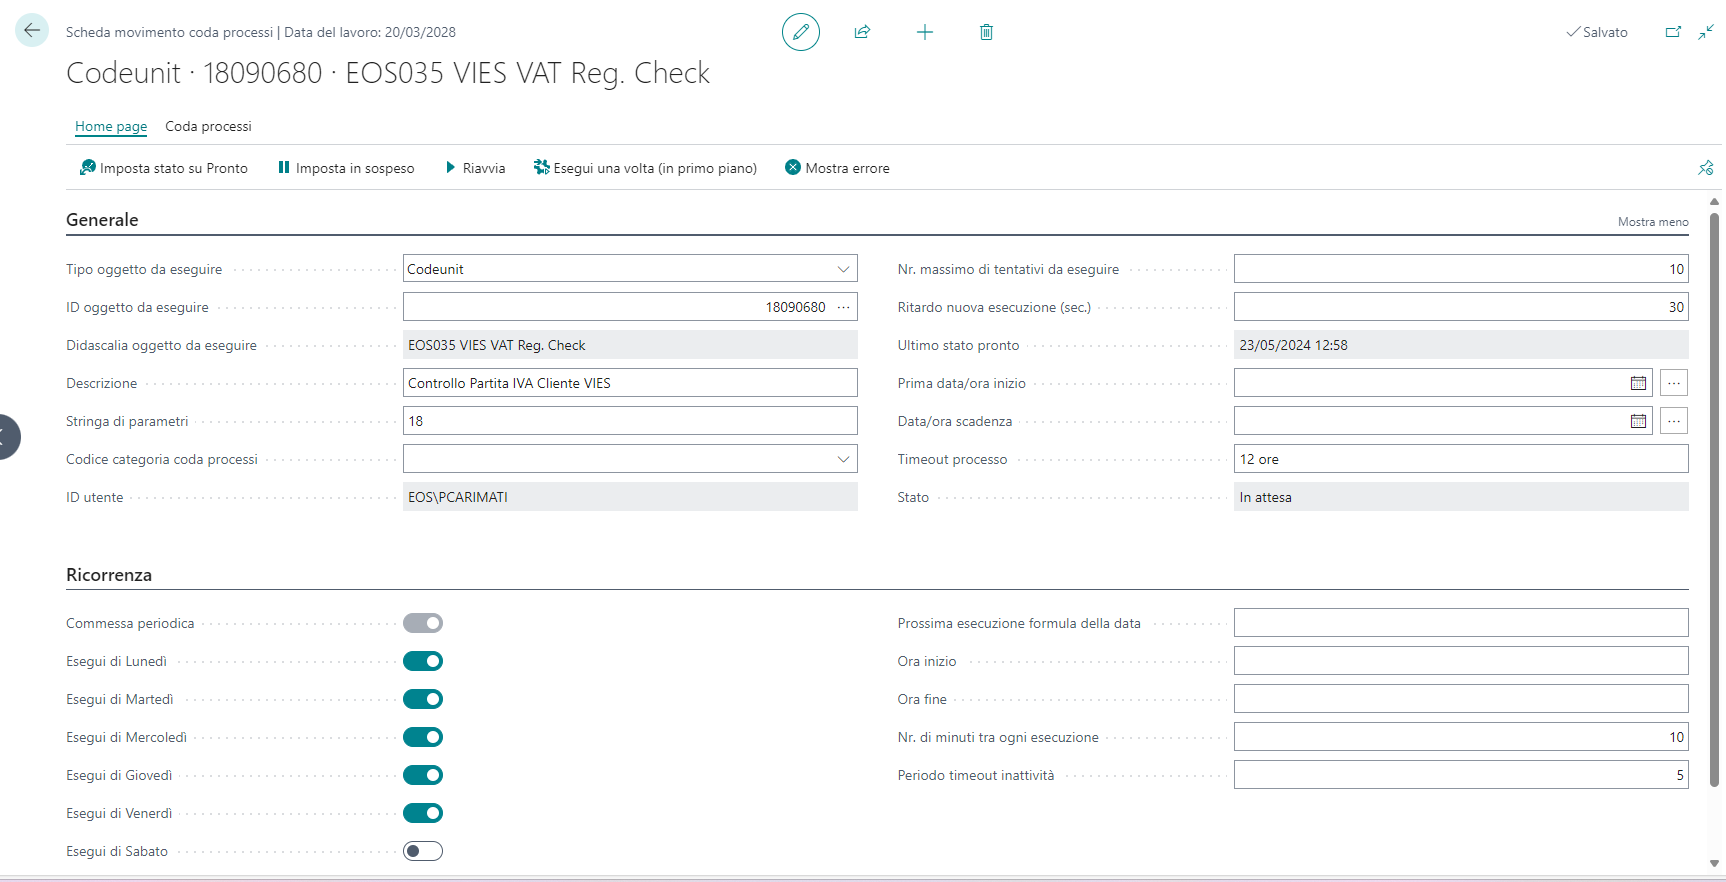Click into the Descrizione text field
The height and width of the screenshot is (882, 1726).
pos(629,383)
